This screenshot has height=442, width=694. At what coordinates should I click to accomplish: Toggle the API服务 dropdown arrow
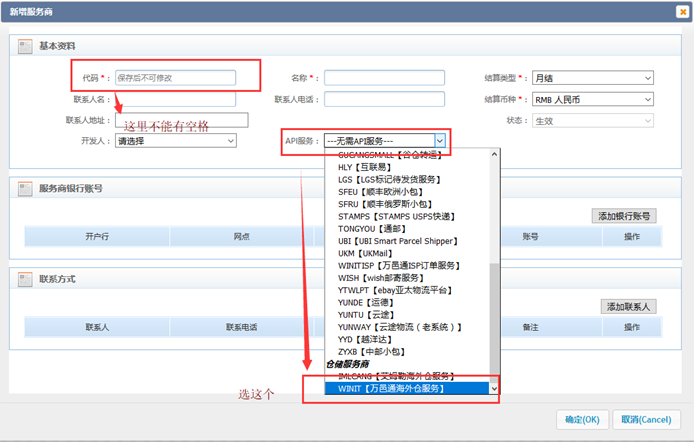(x=438, y=141)
